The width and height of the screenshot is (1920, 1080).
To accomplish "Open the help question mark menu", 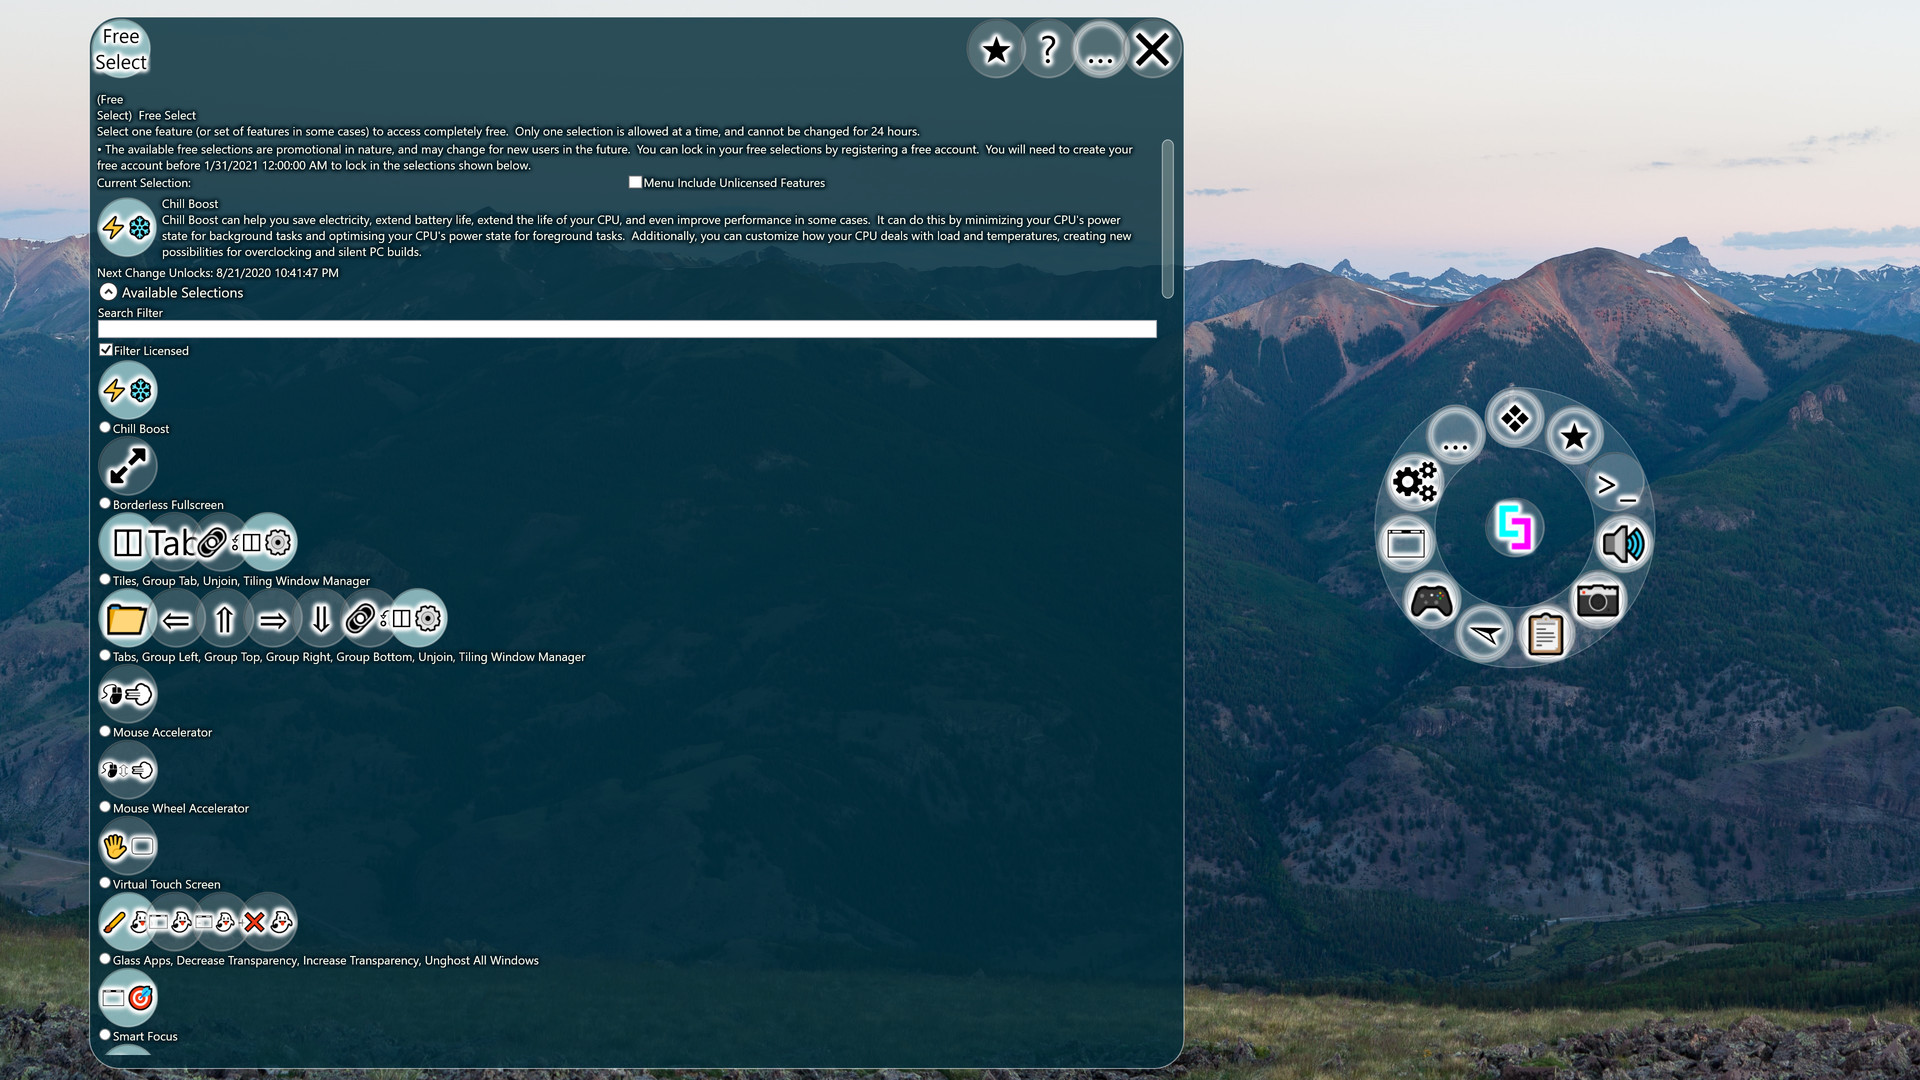I will pyautogui.click(x=1047, y=49).
